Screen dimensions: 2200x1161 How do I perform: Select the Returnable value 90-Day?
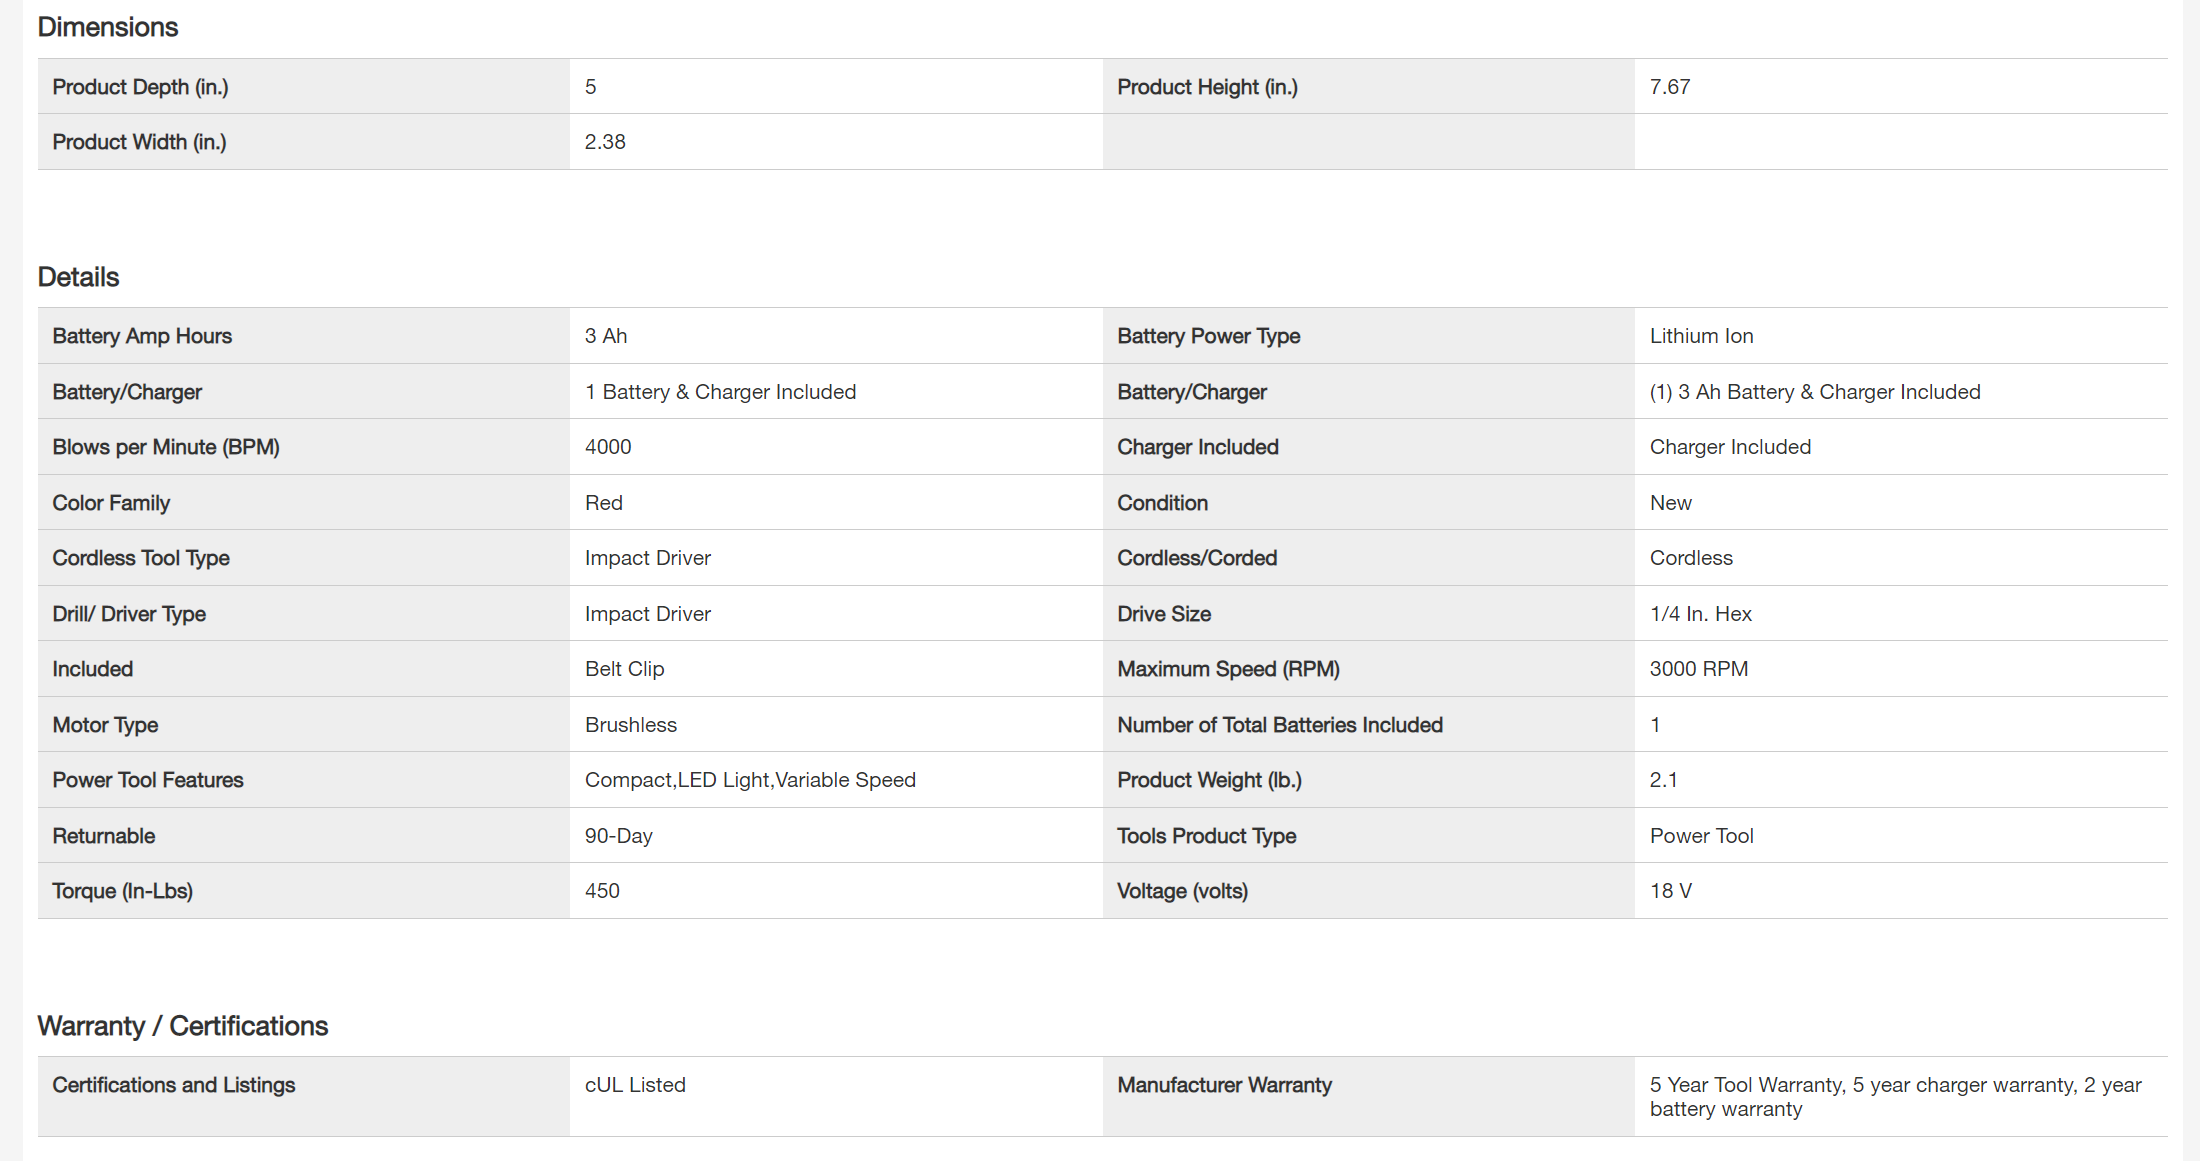(618, 836)
